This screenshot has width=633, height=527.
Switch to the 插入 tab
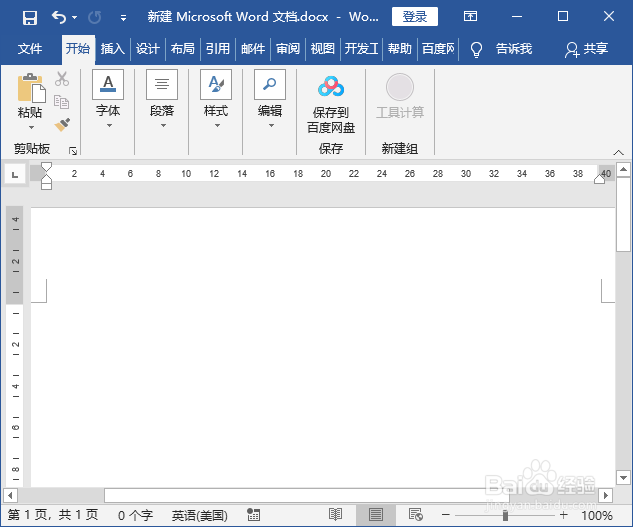point(113,49)
